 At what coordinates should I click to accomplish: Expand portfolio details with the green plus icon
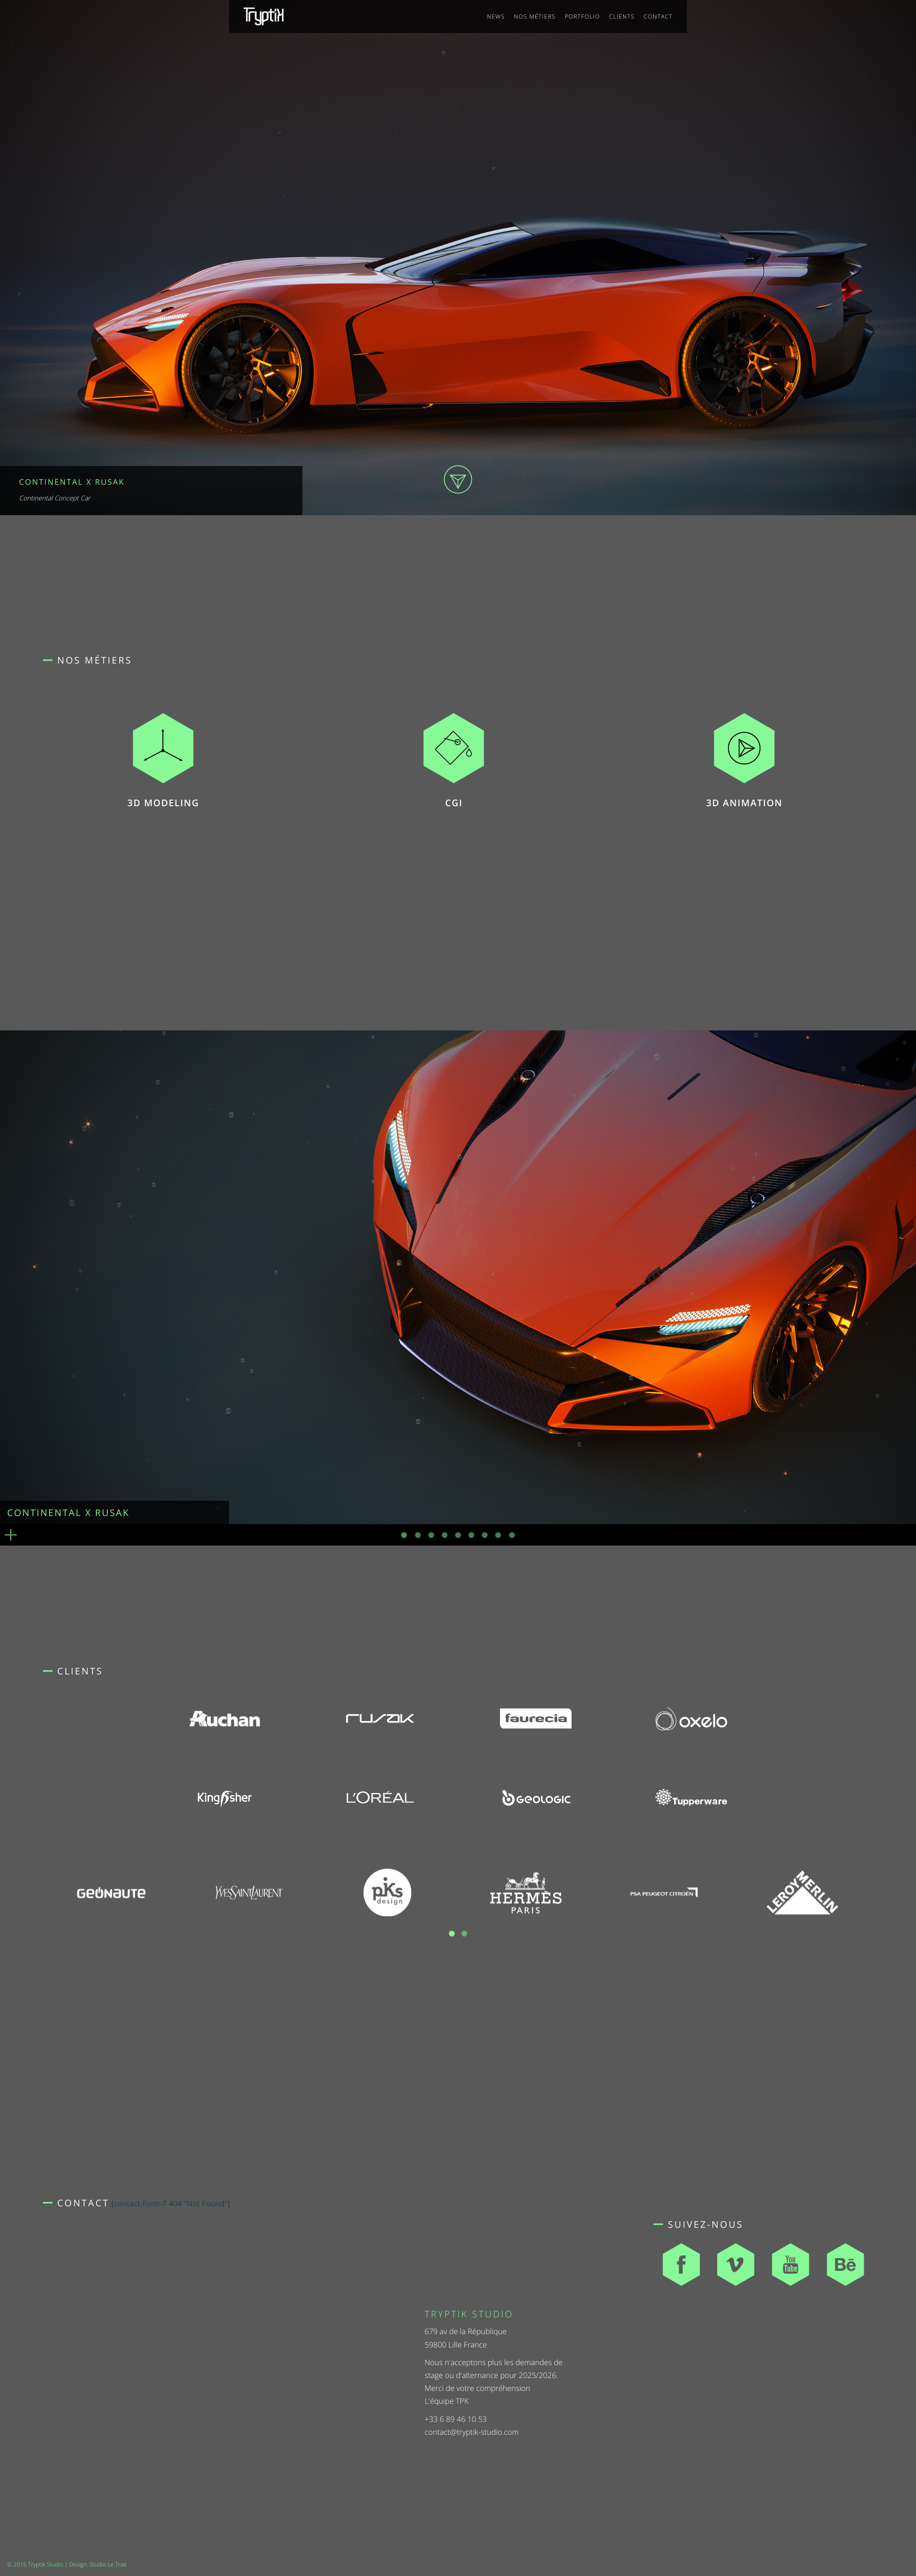tap(11, 1535)
